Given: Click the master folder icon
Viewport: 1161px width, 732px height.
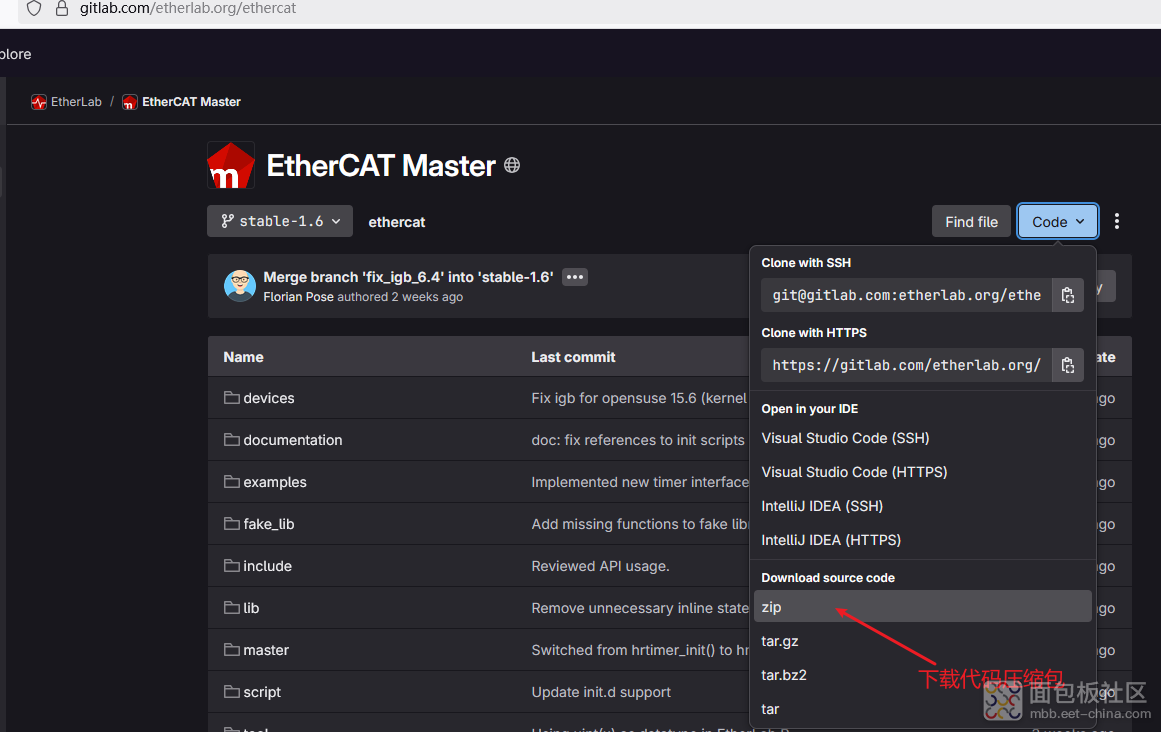Looking at the screenshot, I should point(232,650).
